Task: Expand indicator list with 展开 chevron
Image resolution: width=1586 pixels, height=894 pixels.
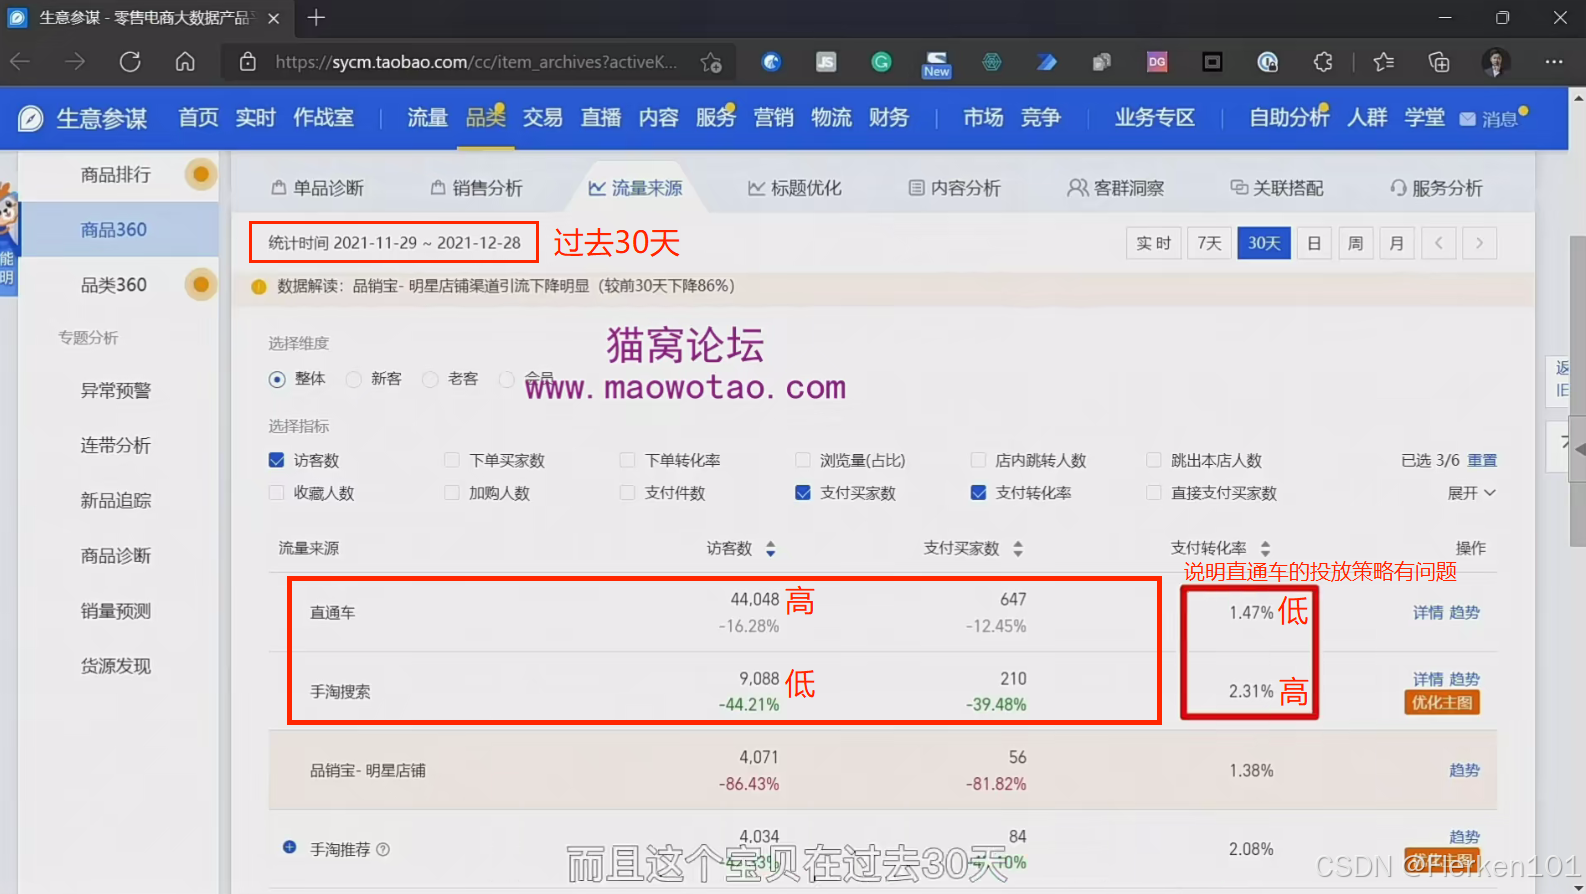Action: click(1472, 493)
